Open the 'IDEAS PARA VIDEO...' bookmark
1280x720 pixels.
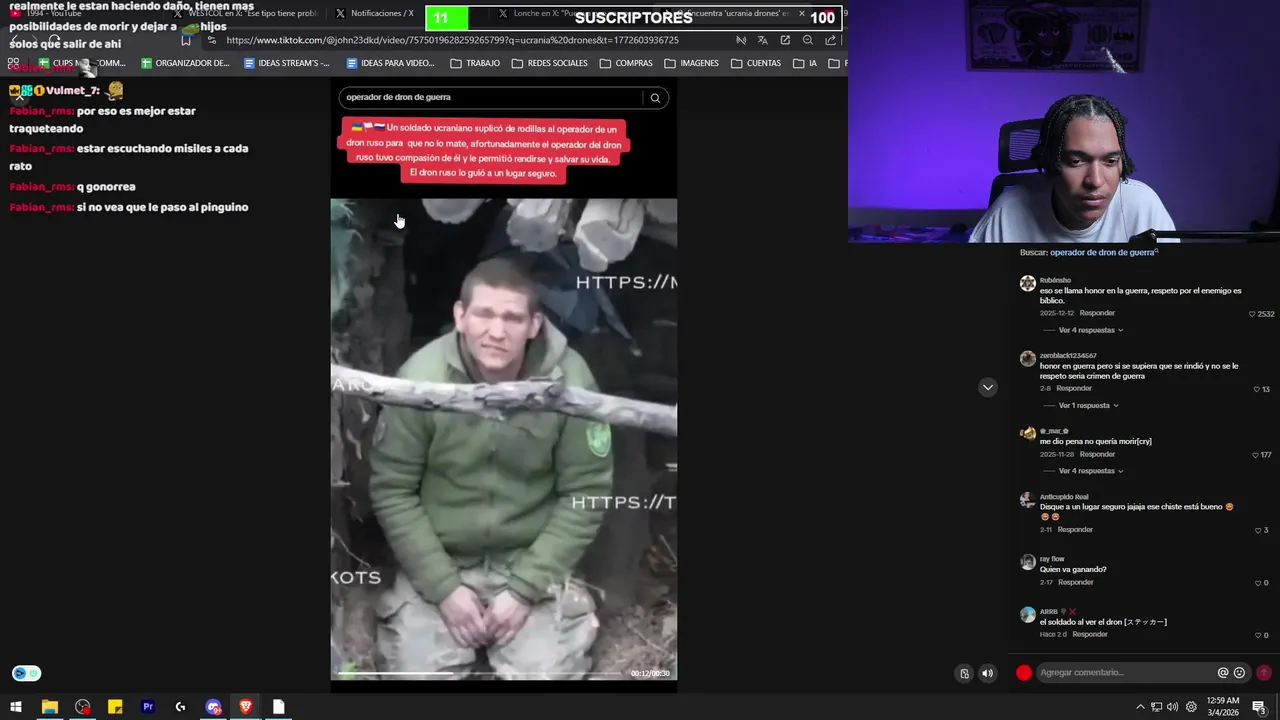point(390,63)
